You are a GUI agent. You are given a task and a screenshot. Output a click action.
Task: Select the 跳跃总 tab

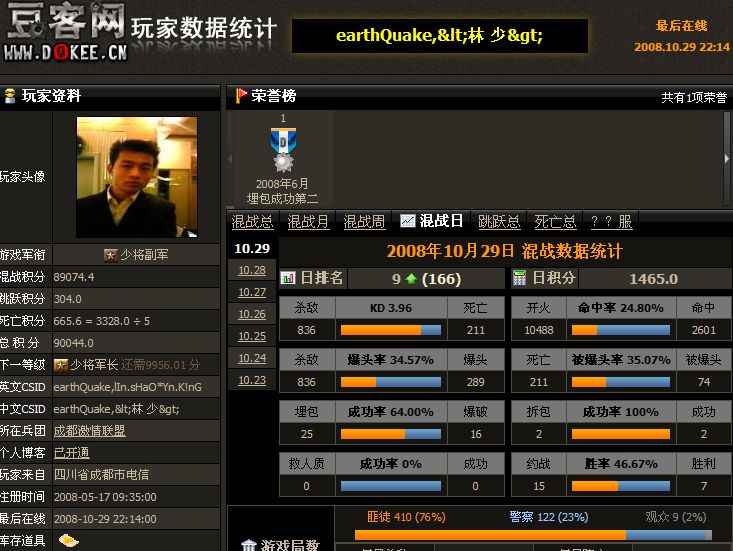point(499,222)
